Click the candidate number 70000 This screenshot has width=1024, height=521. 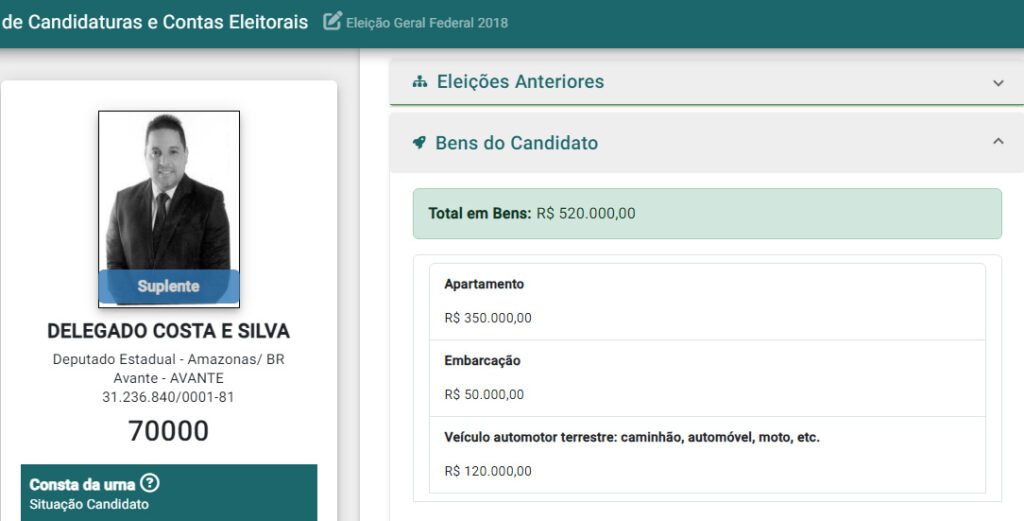[x=168, y=431]
